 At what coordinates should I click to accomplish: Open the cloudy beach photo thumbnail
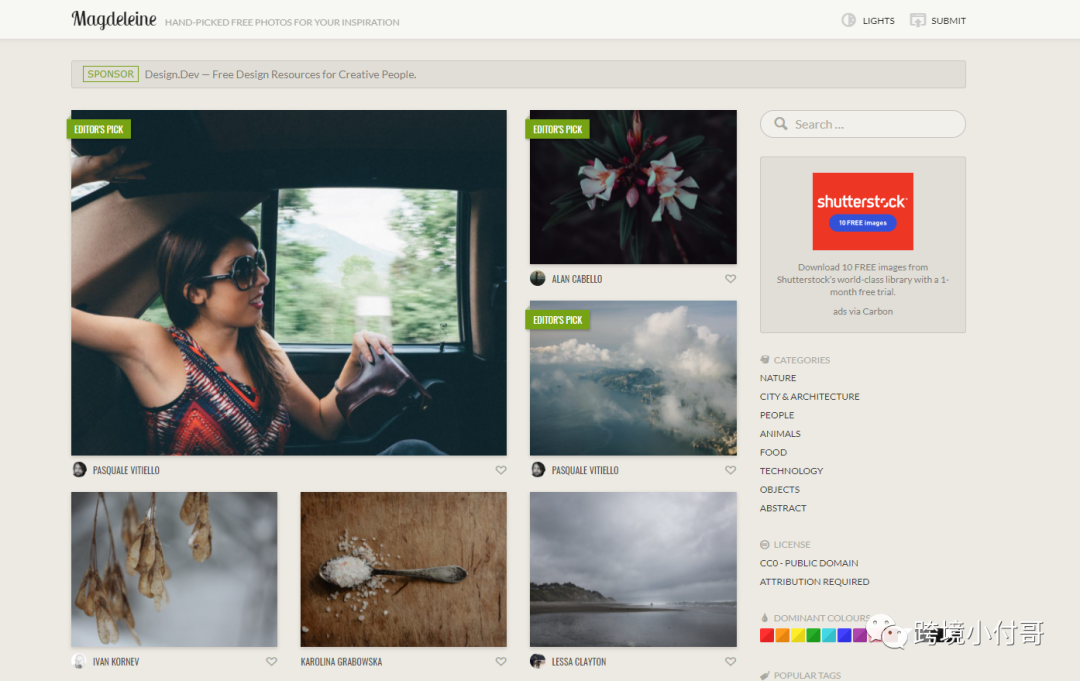click(633, 569)
